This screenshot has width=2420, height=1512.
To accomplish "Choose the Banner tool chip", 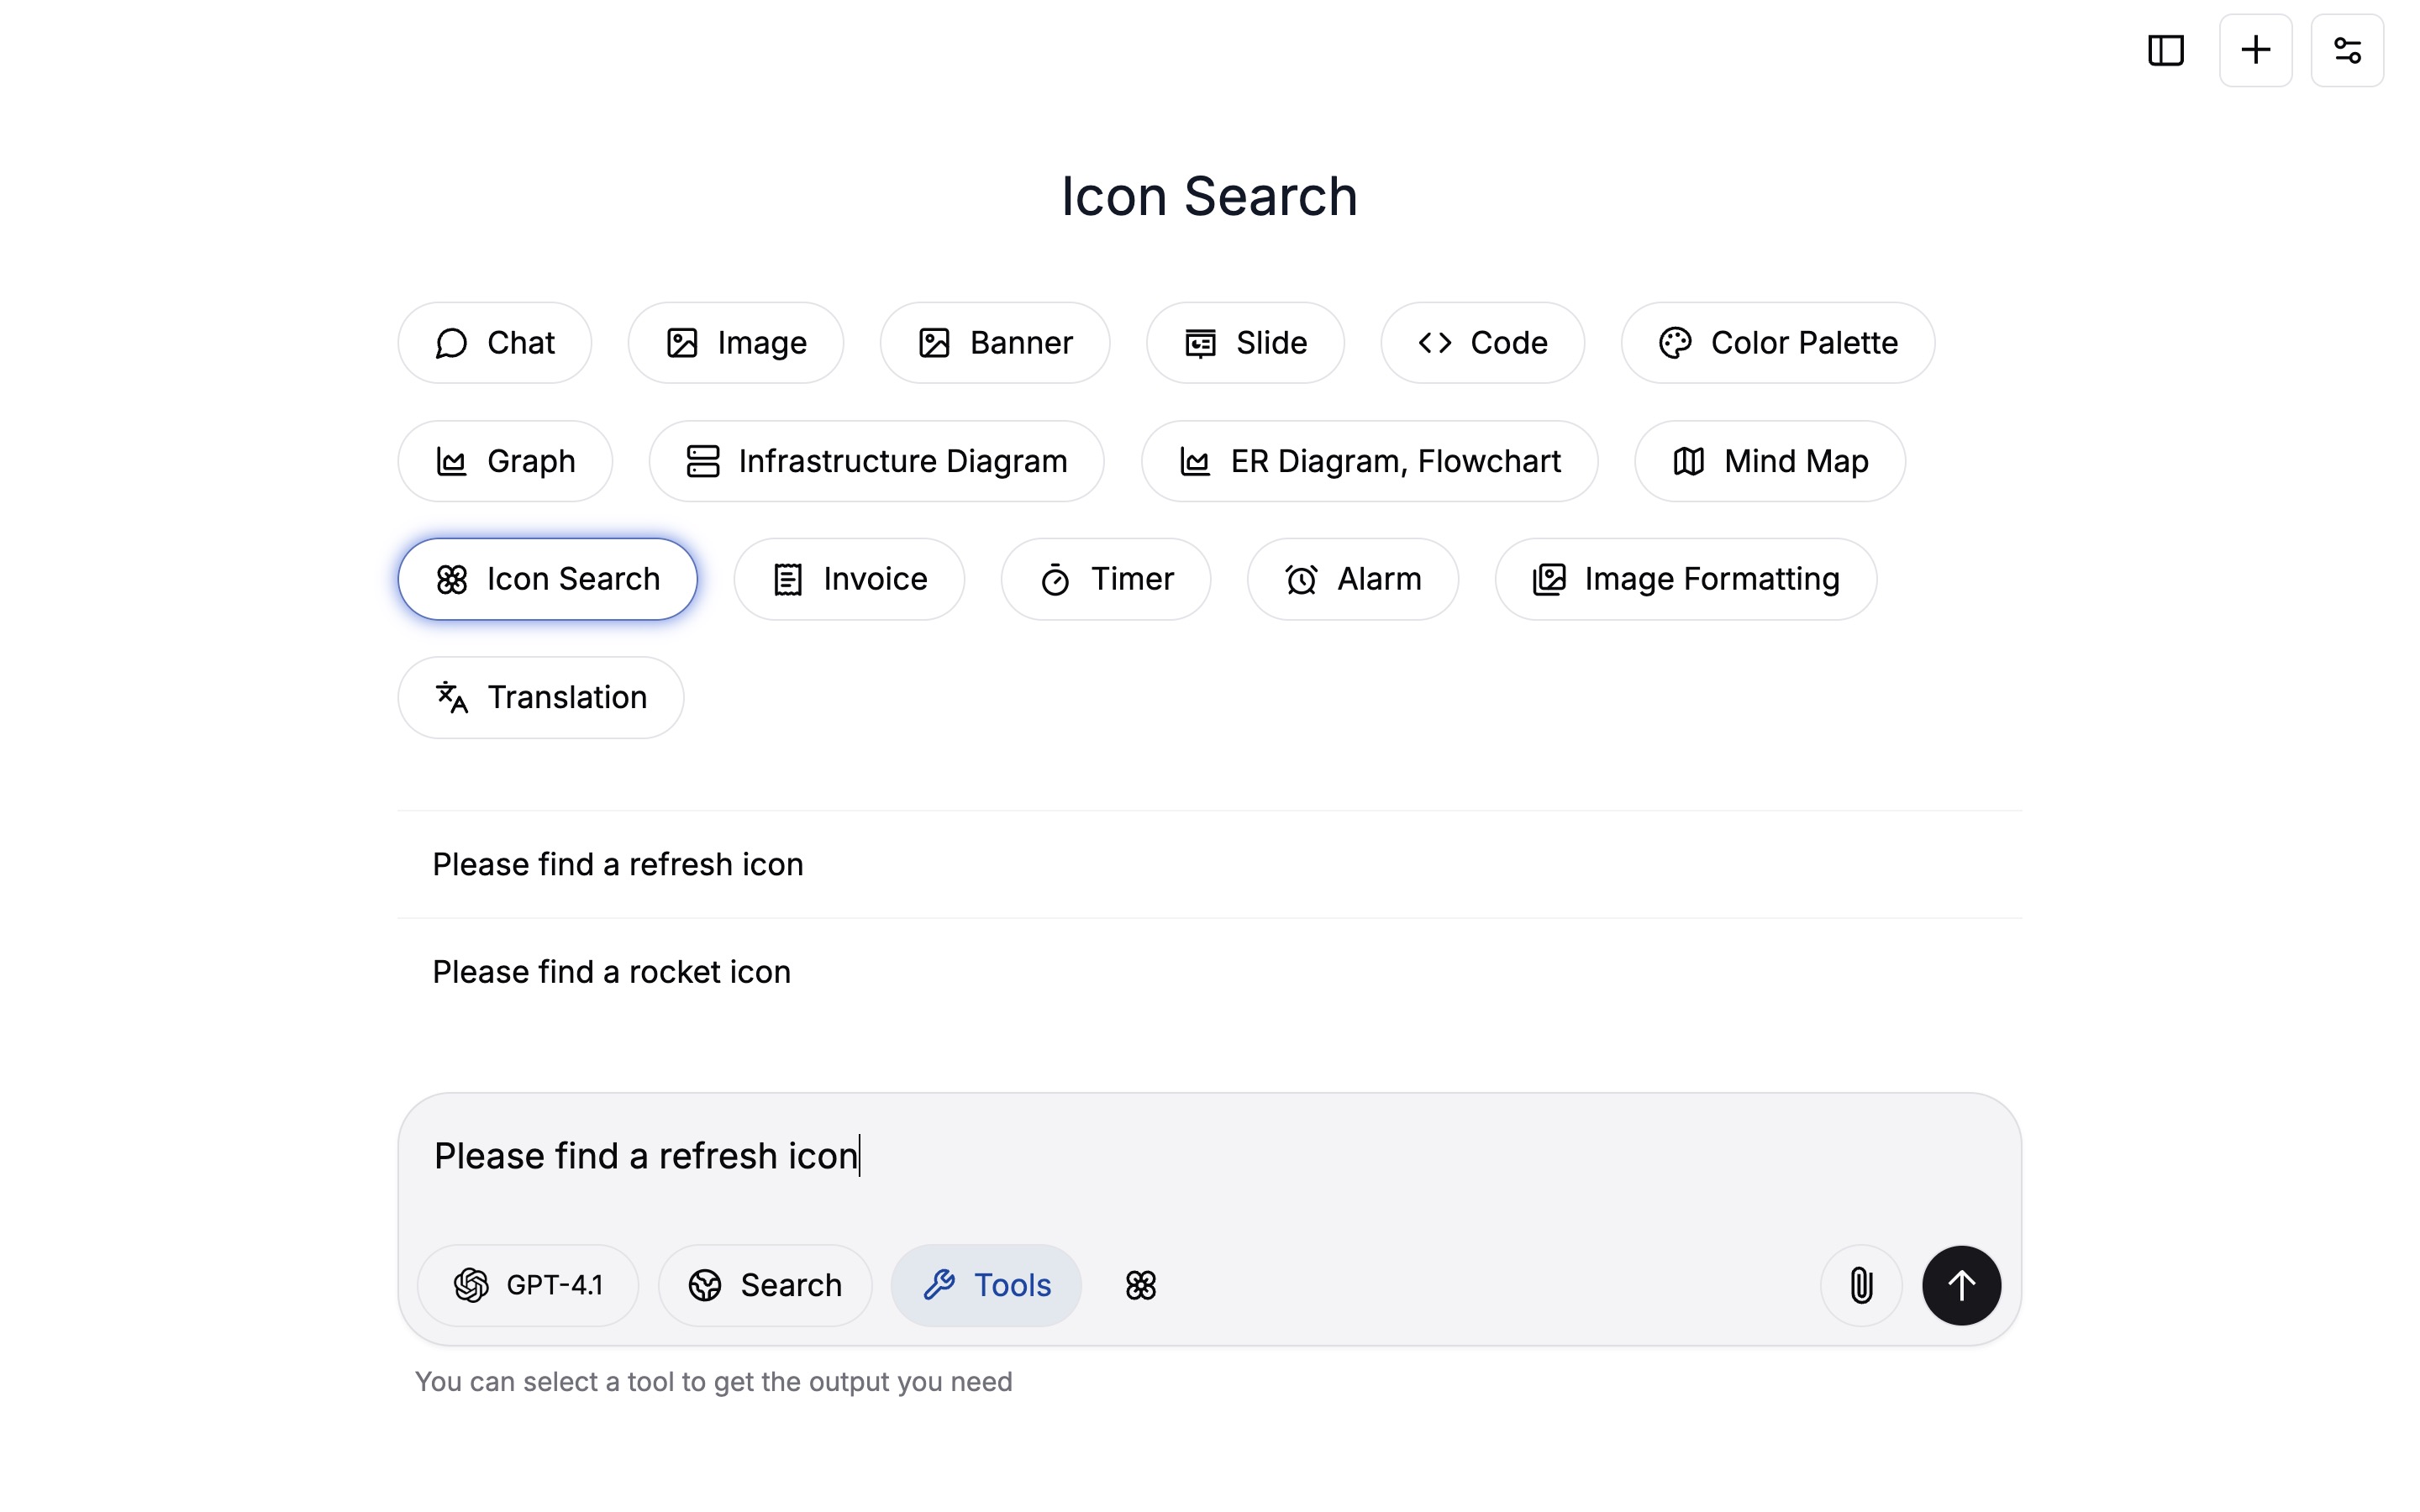I will tap(994, 343).
